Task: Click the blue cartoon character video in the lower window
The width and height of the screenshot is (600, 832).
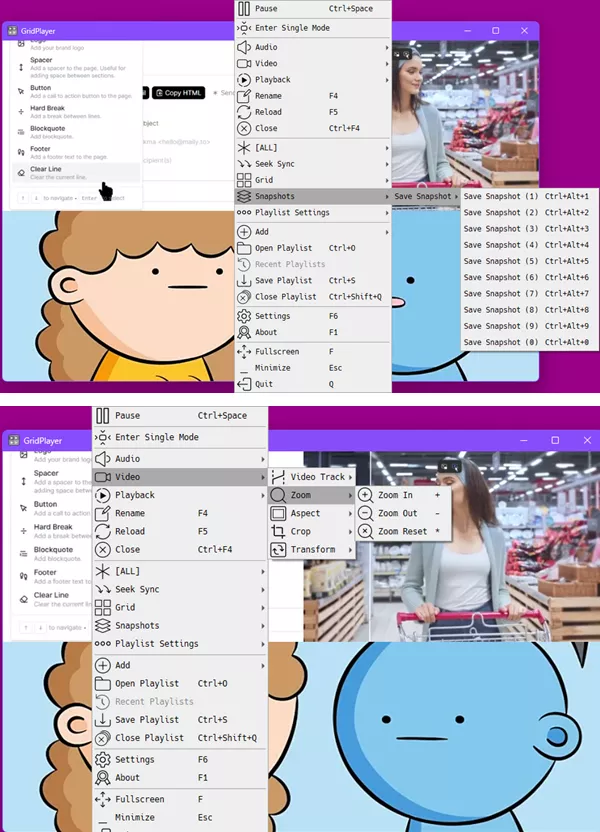Action: pos(451,735)
